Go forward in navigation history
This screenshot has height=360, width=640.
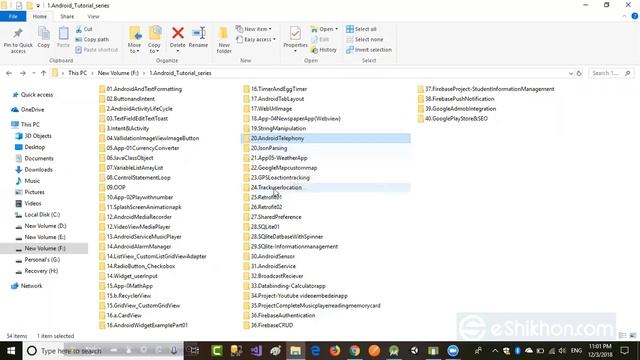tap(23, 73)
